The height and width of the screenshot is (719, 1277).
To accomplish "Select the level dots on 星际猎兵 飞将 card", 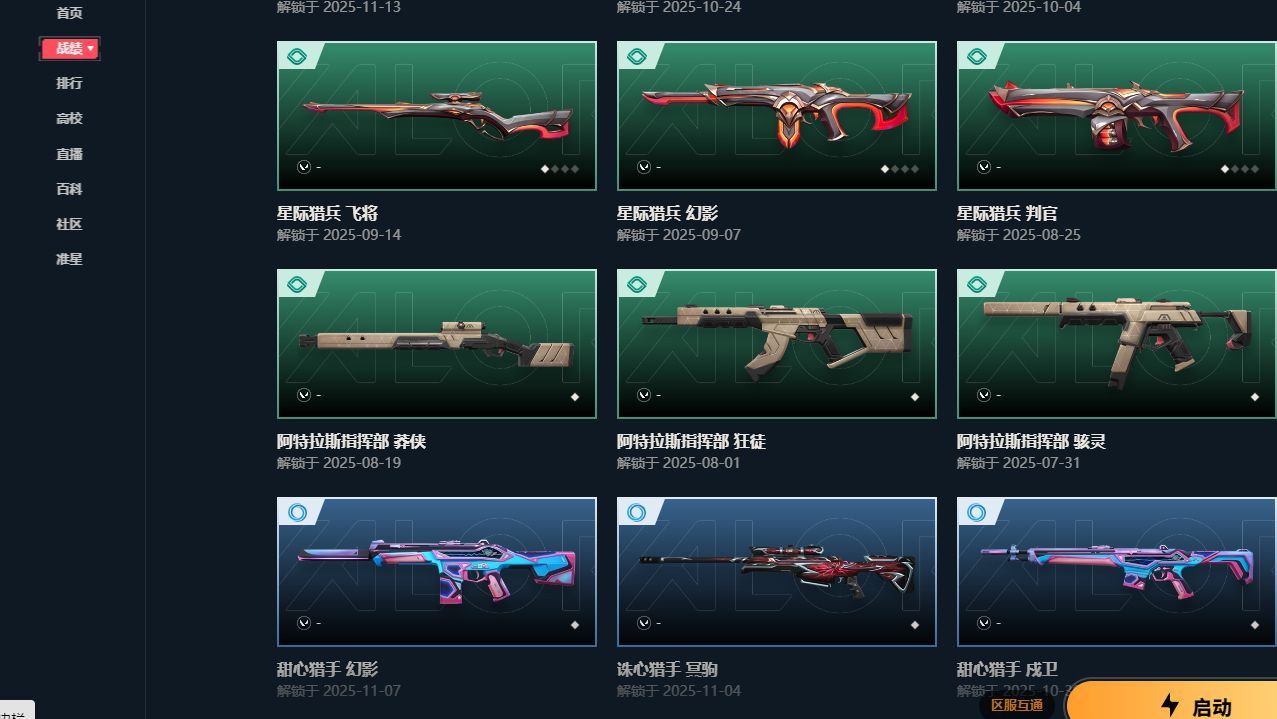I will click(560, 169).
